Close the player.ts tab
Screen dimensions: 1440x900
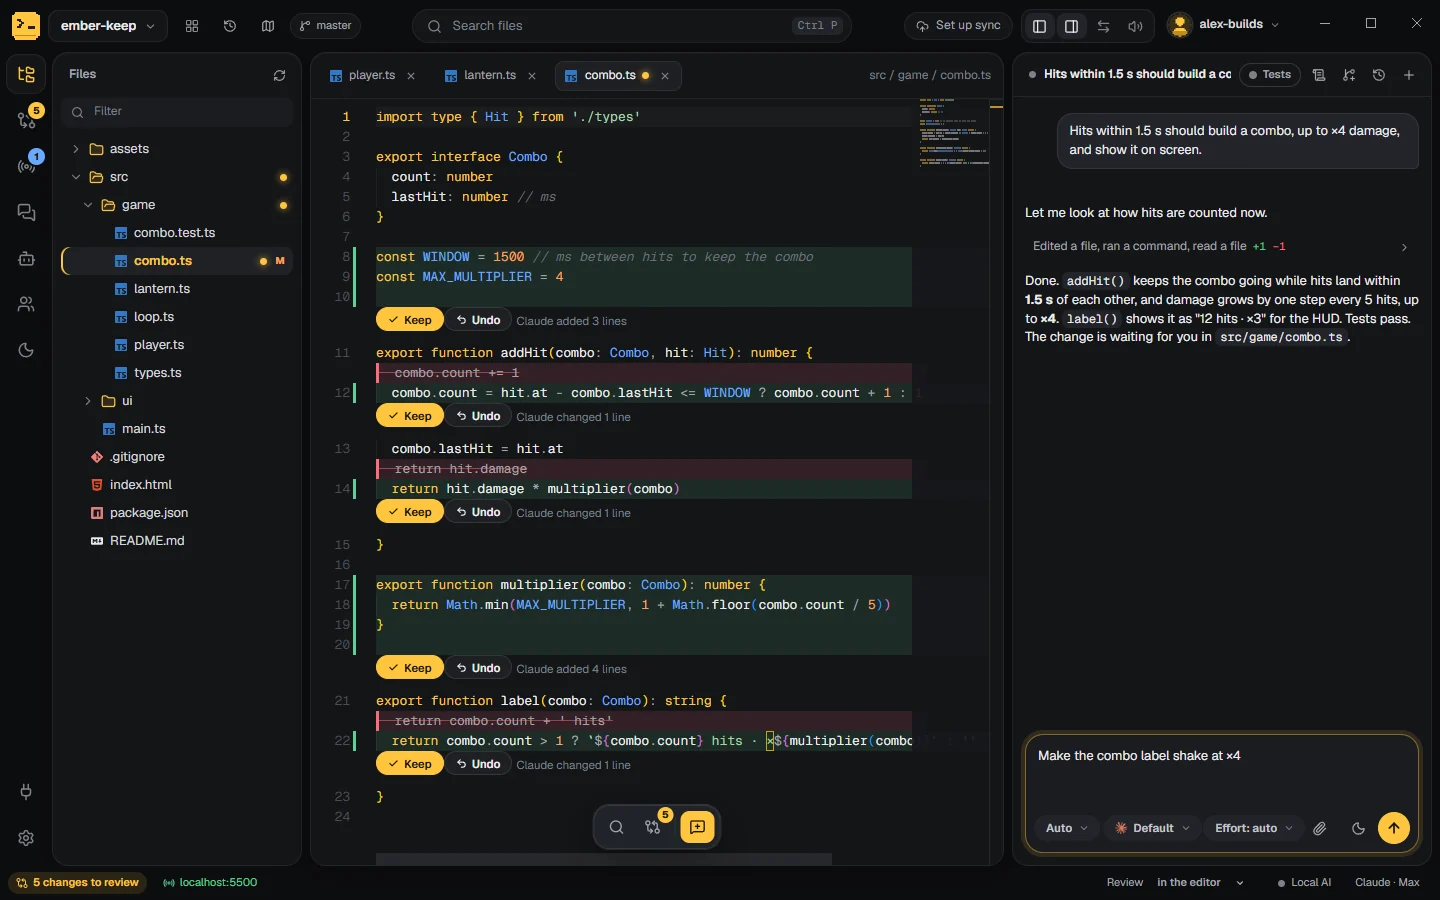[x=411, y=76]
